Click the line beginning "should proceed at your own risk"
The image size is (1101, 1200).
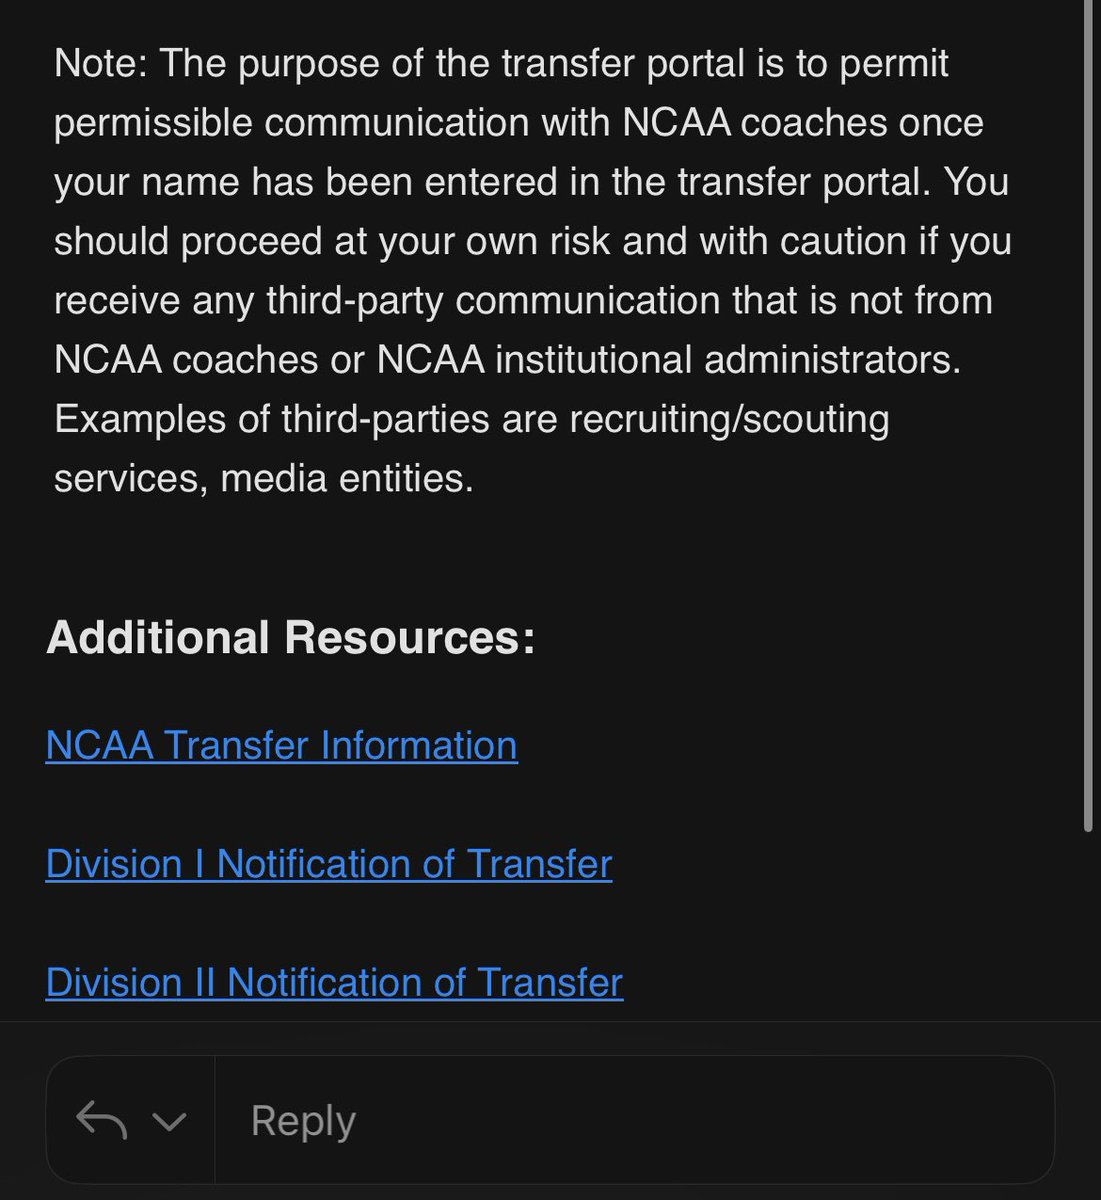point(532,241)
